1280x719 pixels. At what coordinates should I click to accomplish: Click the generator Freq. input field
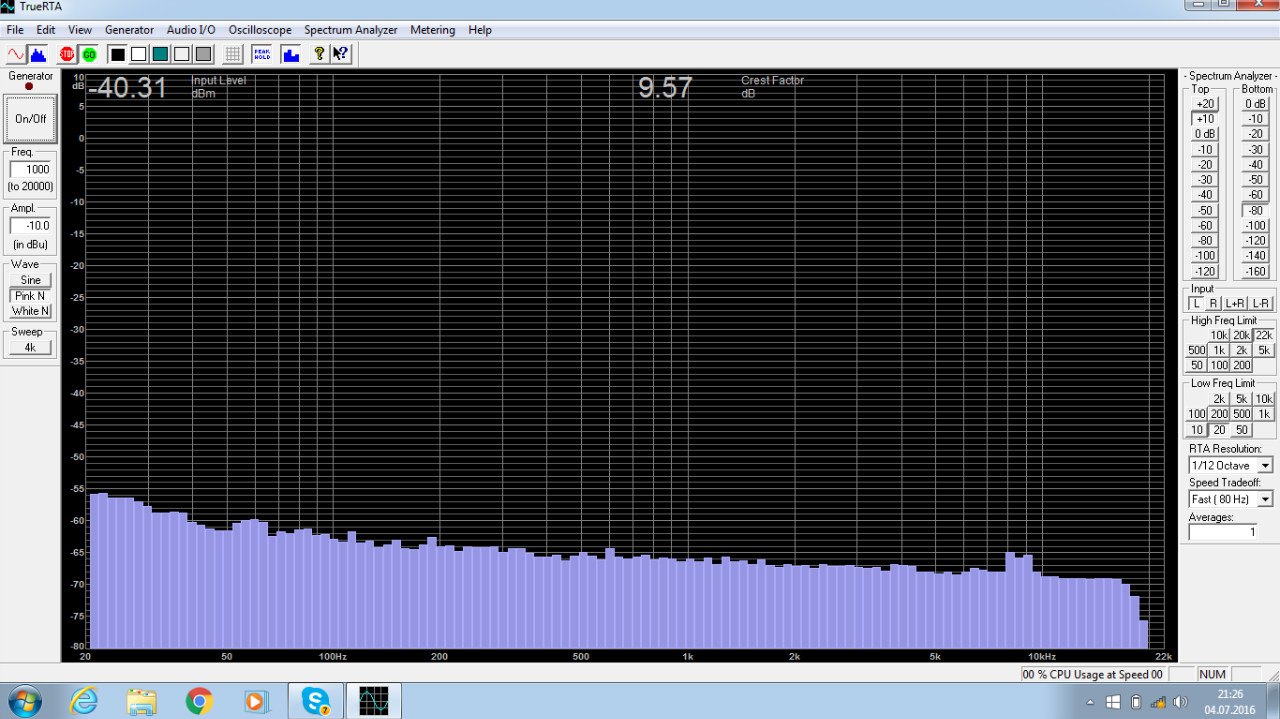pyautogui.click(x=31, y=170)
